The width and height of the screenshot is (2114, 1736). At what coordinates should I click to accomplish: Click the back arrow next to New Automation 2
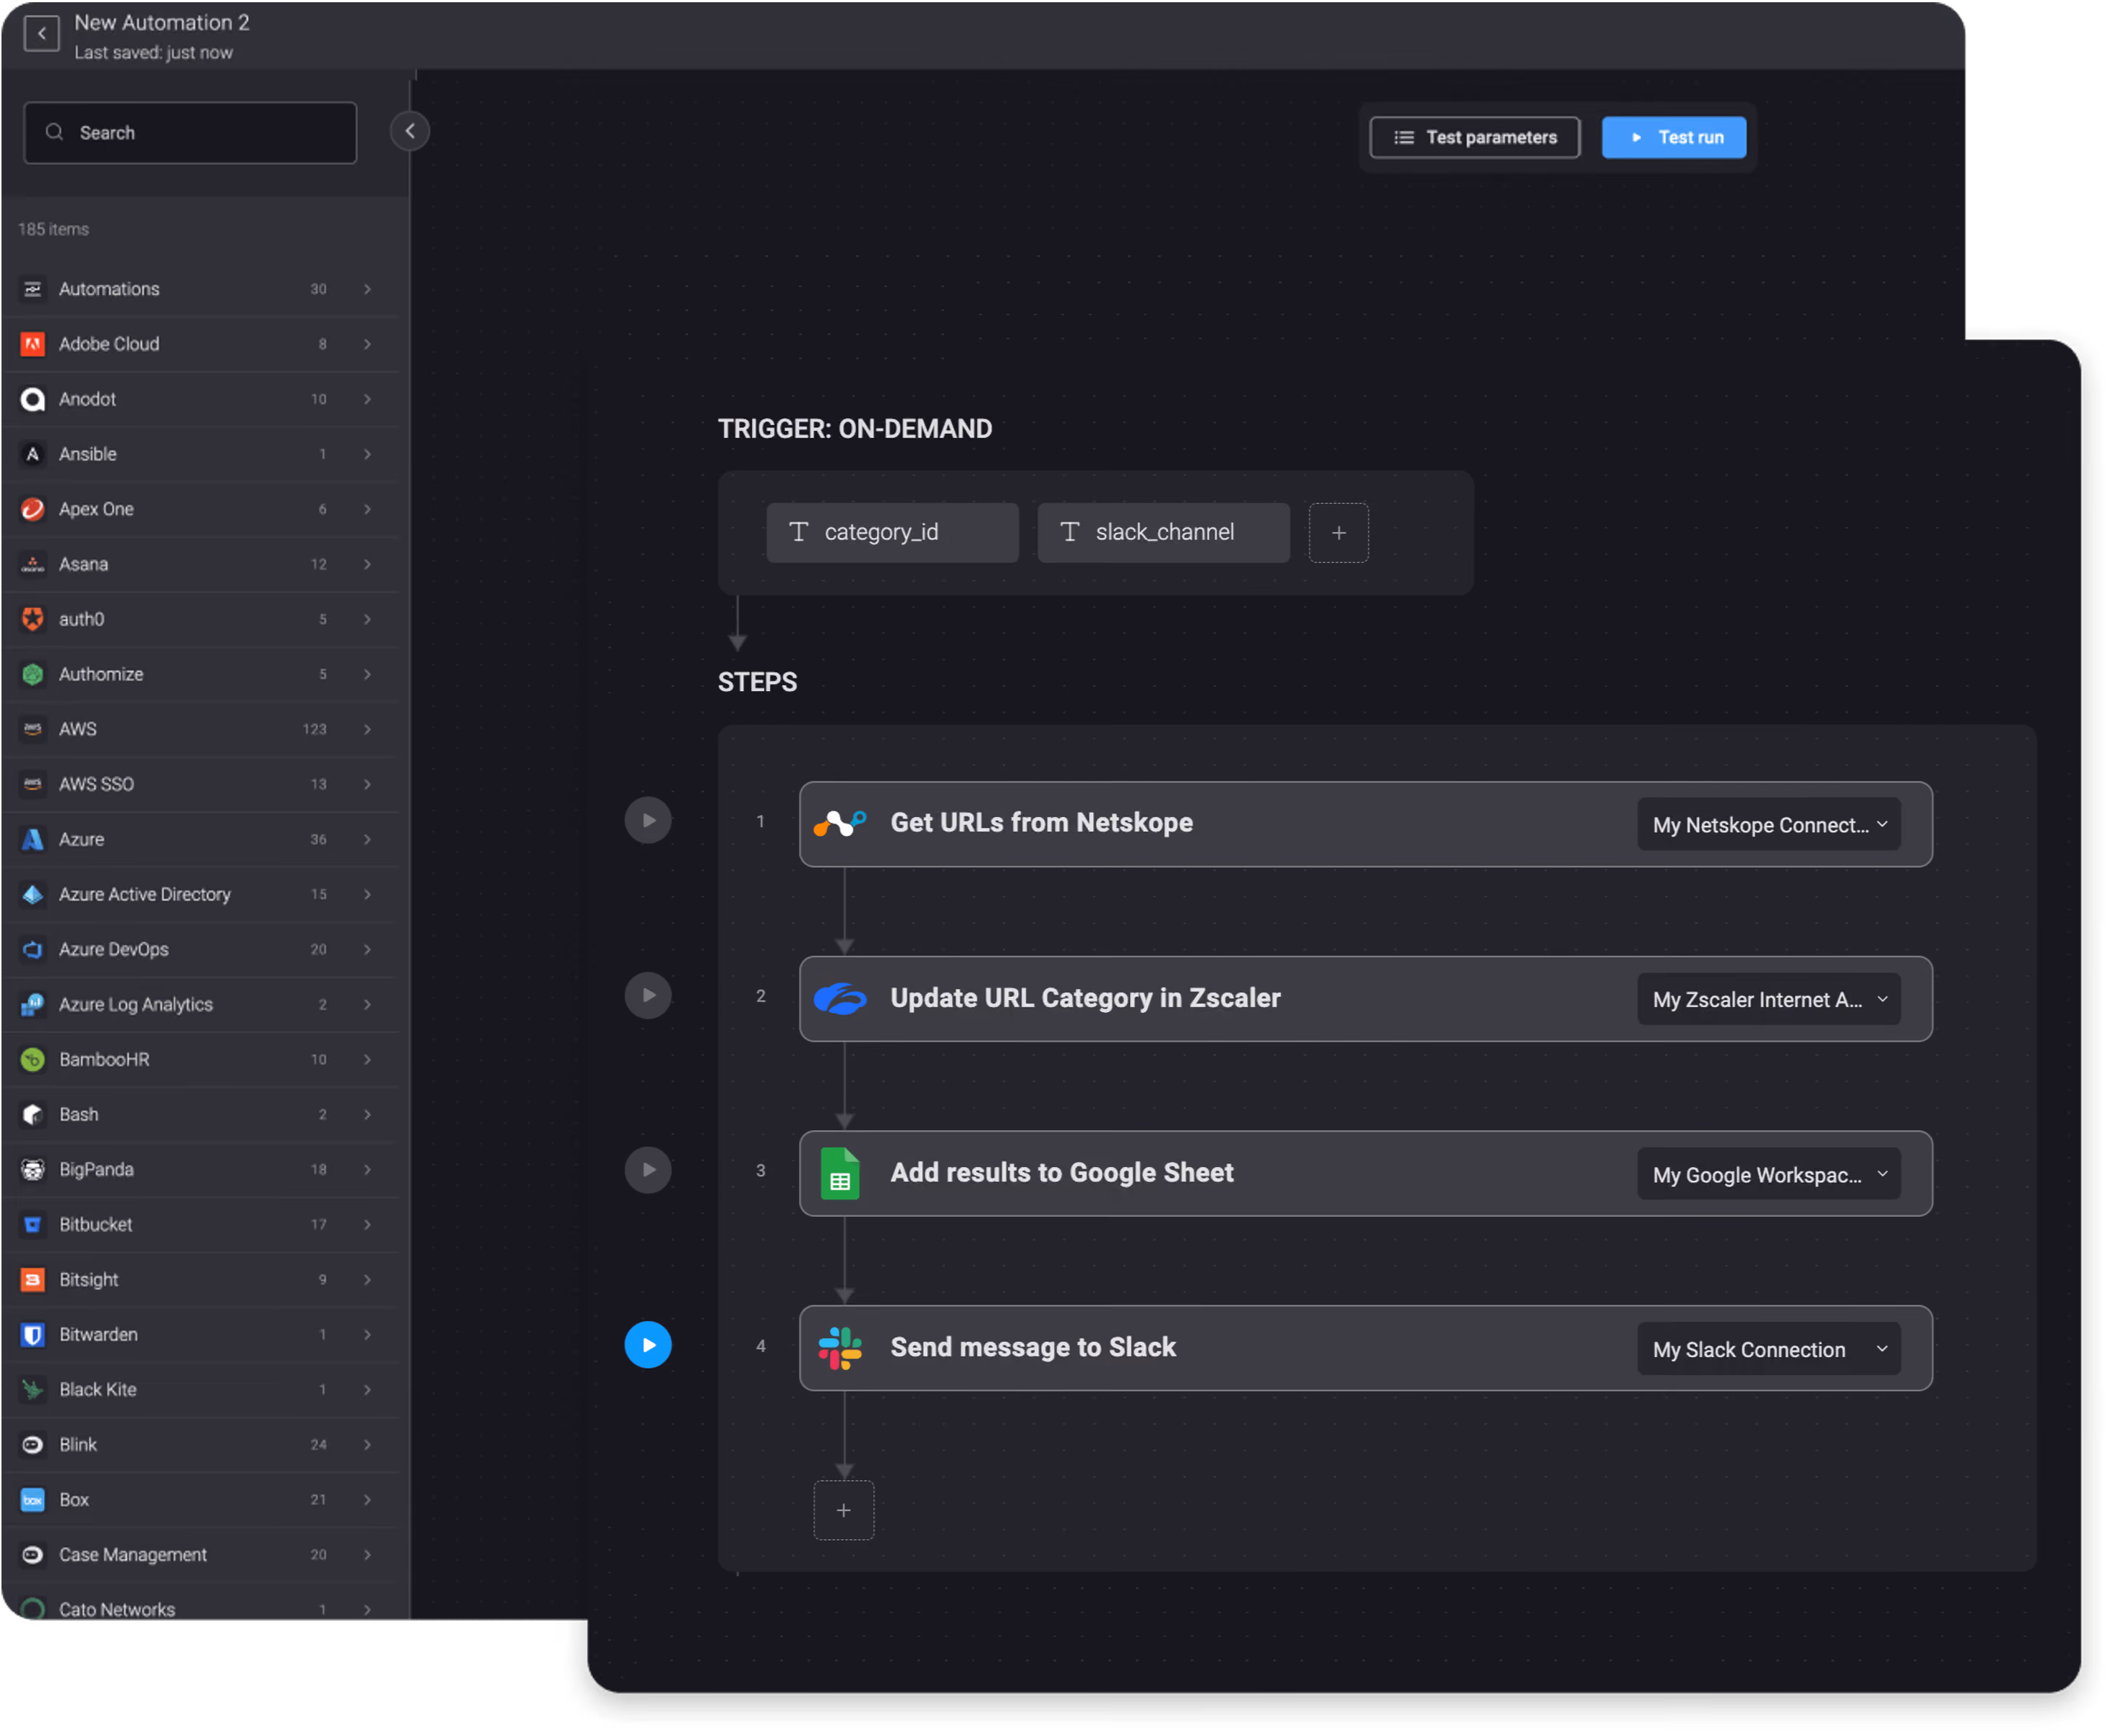pyautogui.click(x=41, y=34)
